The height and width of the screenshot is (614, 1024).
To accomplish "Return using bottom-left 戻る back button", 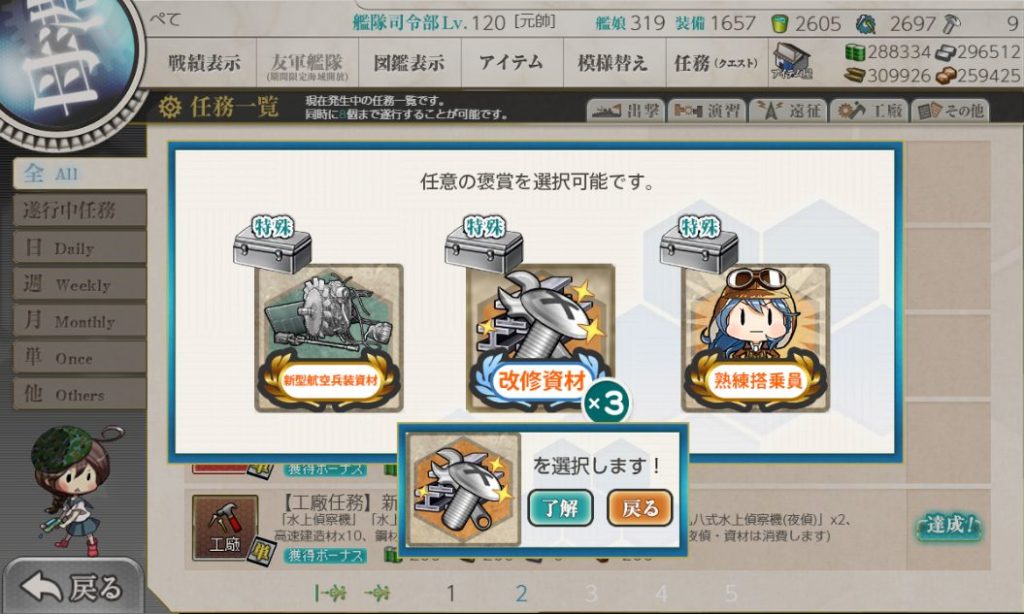I will [73, 587].
